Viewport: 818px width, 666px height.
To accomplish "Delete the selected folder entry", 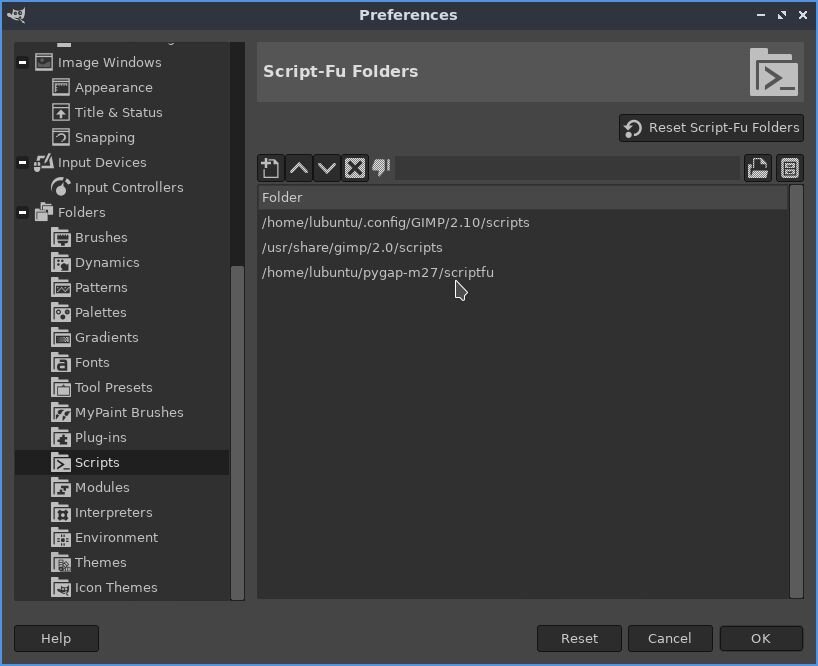I will (x=355, y=168).
